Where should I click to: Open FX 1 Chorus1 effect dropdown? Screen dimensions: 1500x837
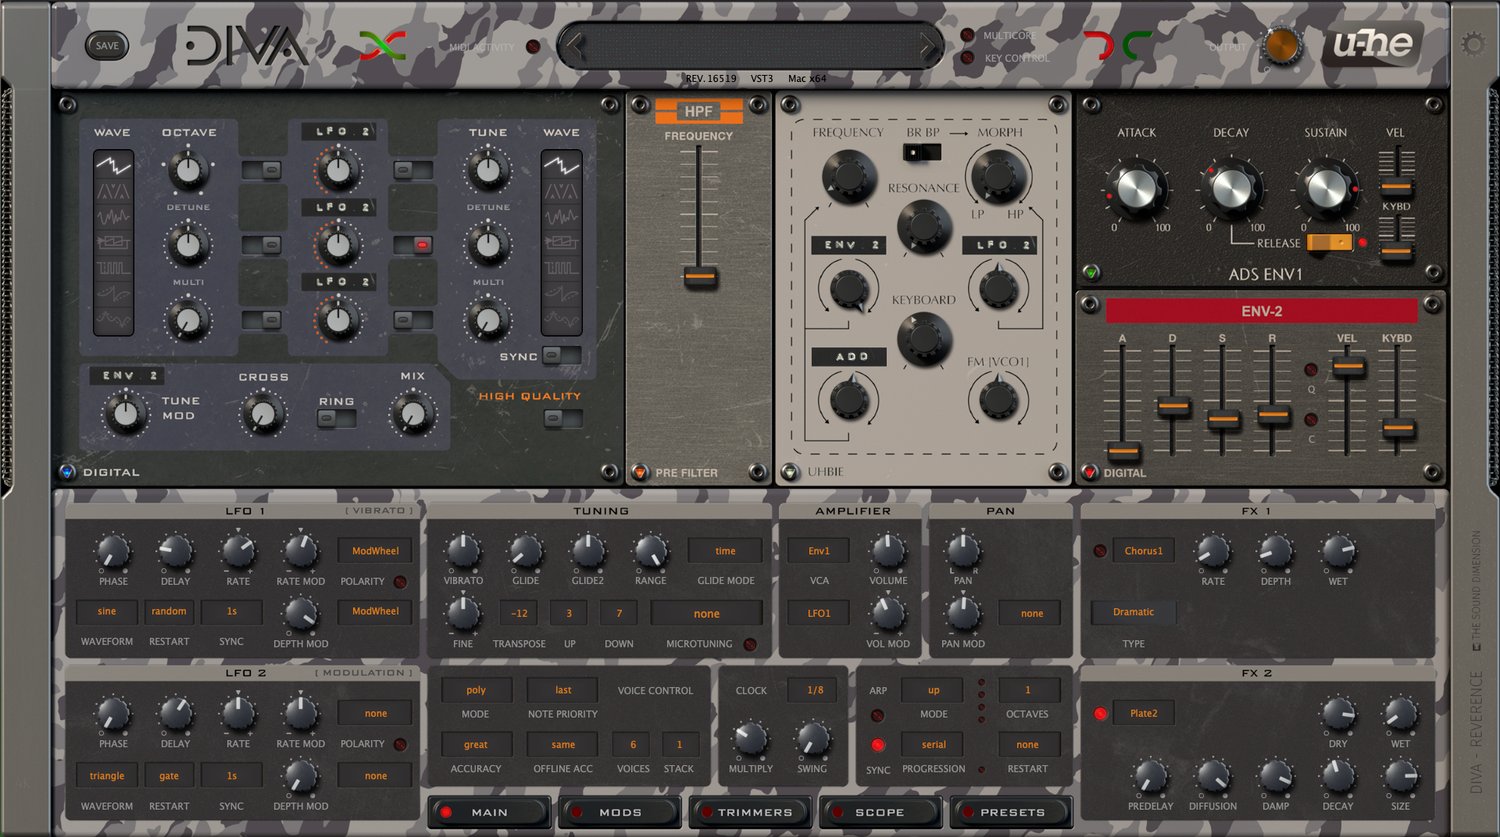click(x=1144, y=550)
